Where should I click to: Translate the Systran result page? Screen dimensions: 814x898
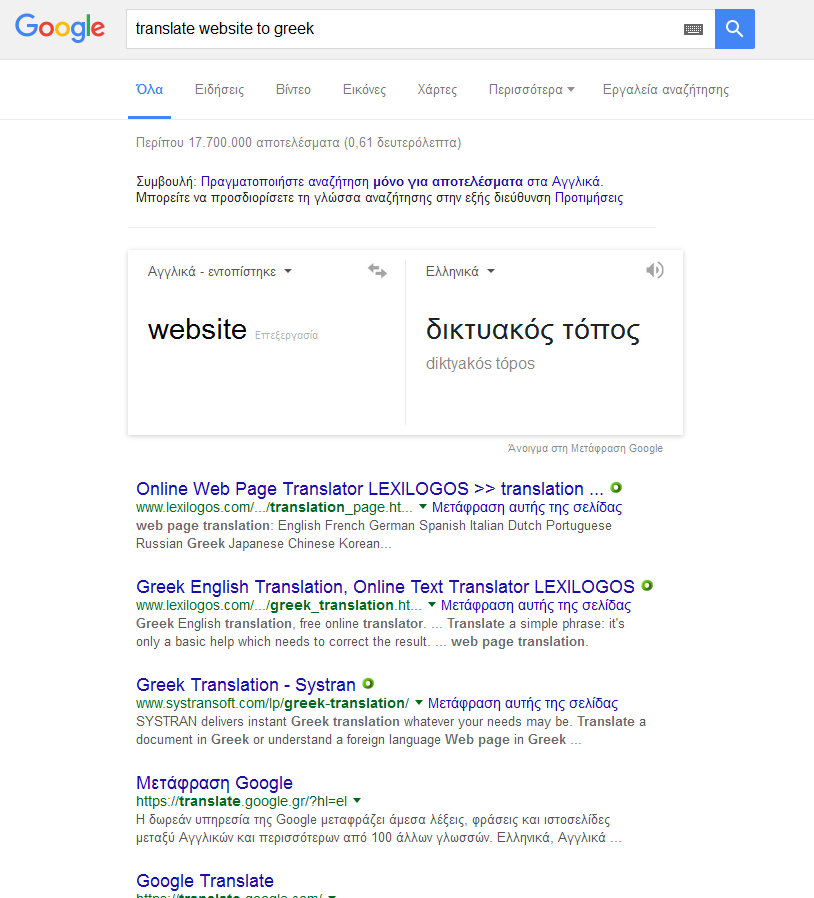coord(523,703)
